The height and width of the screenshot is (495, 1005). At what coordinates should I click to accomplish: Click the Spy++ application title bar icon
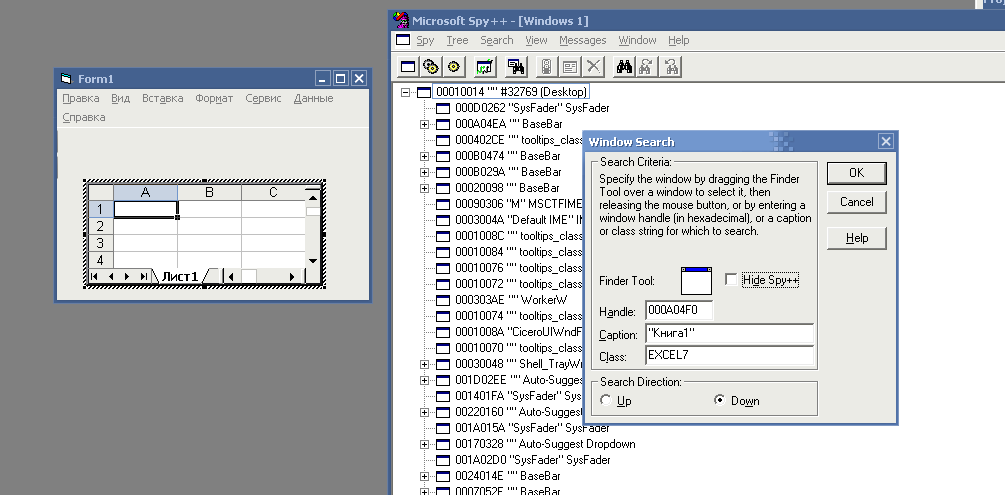pyautogui.click(x=401, y=21)
